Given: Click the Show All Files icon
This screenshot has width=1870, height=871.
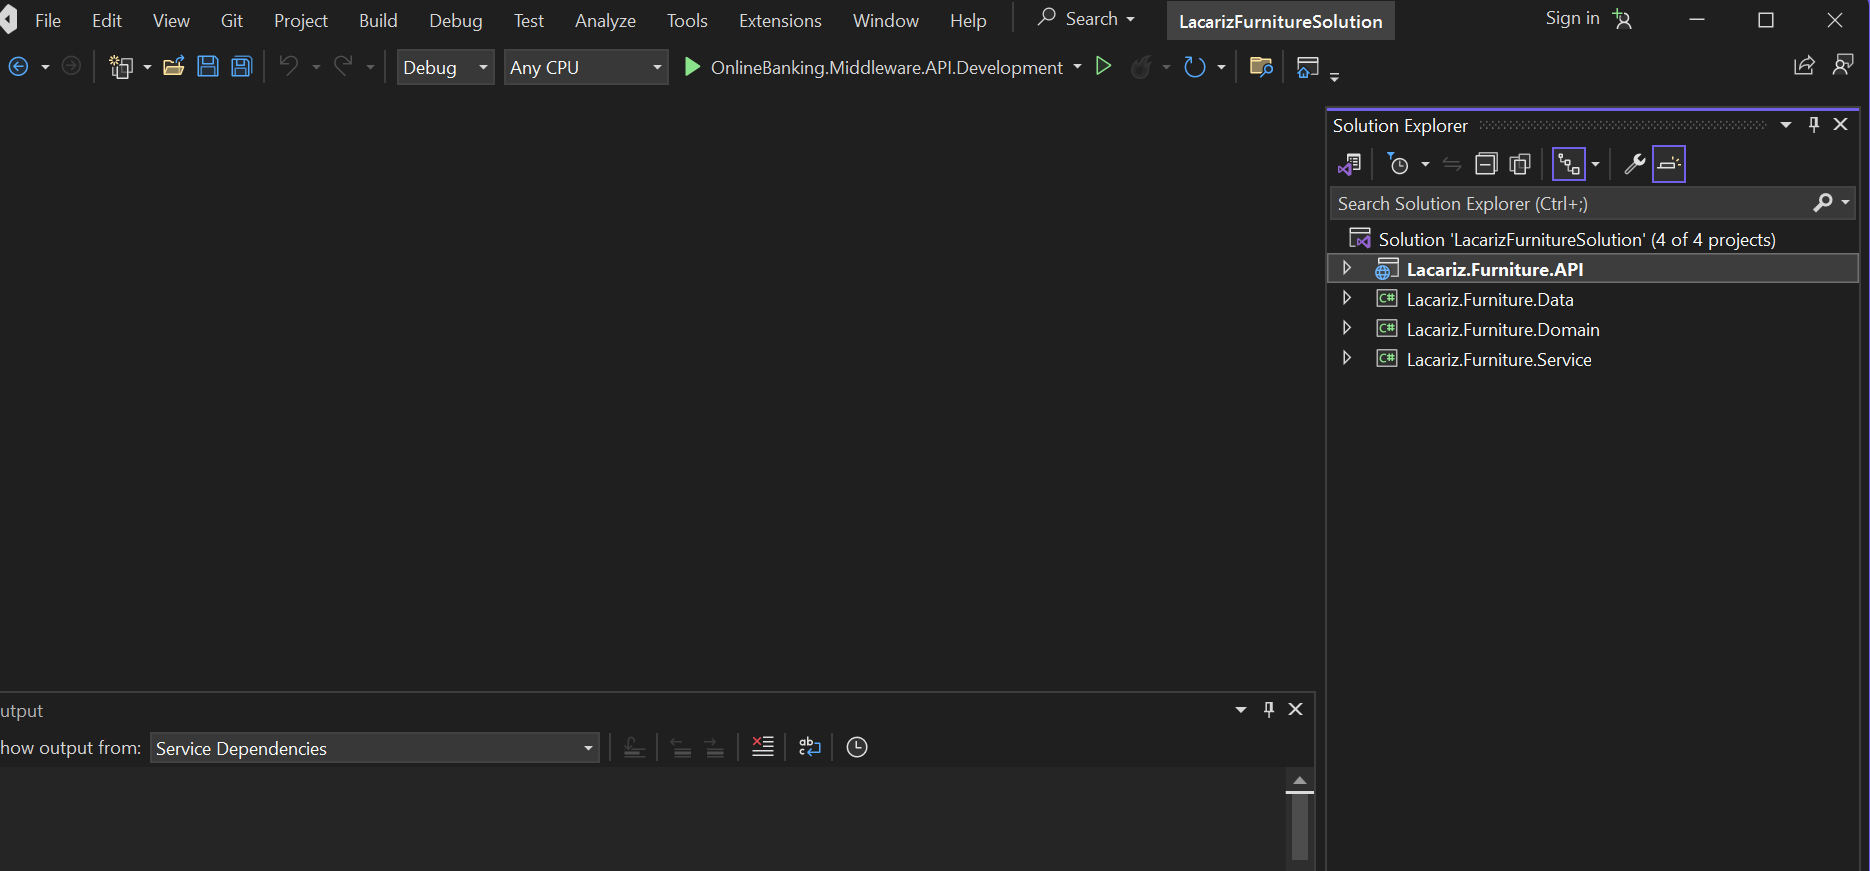Looking at the screenshot, I should tap(1520, 164).
